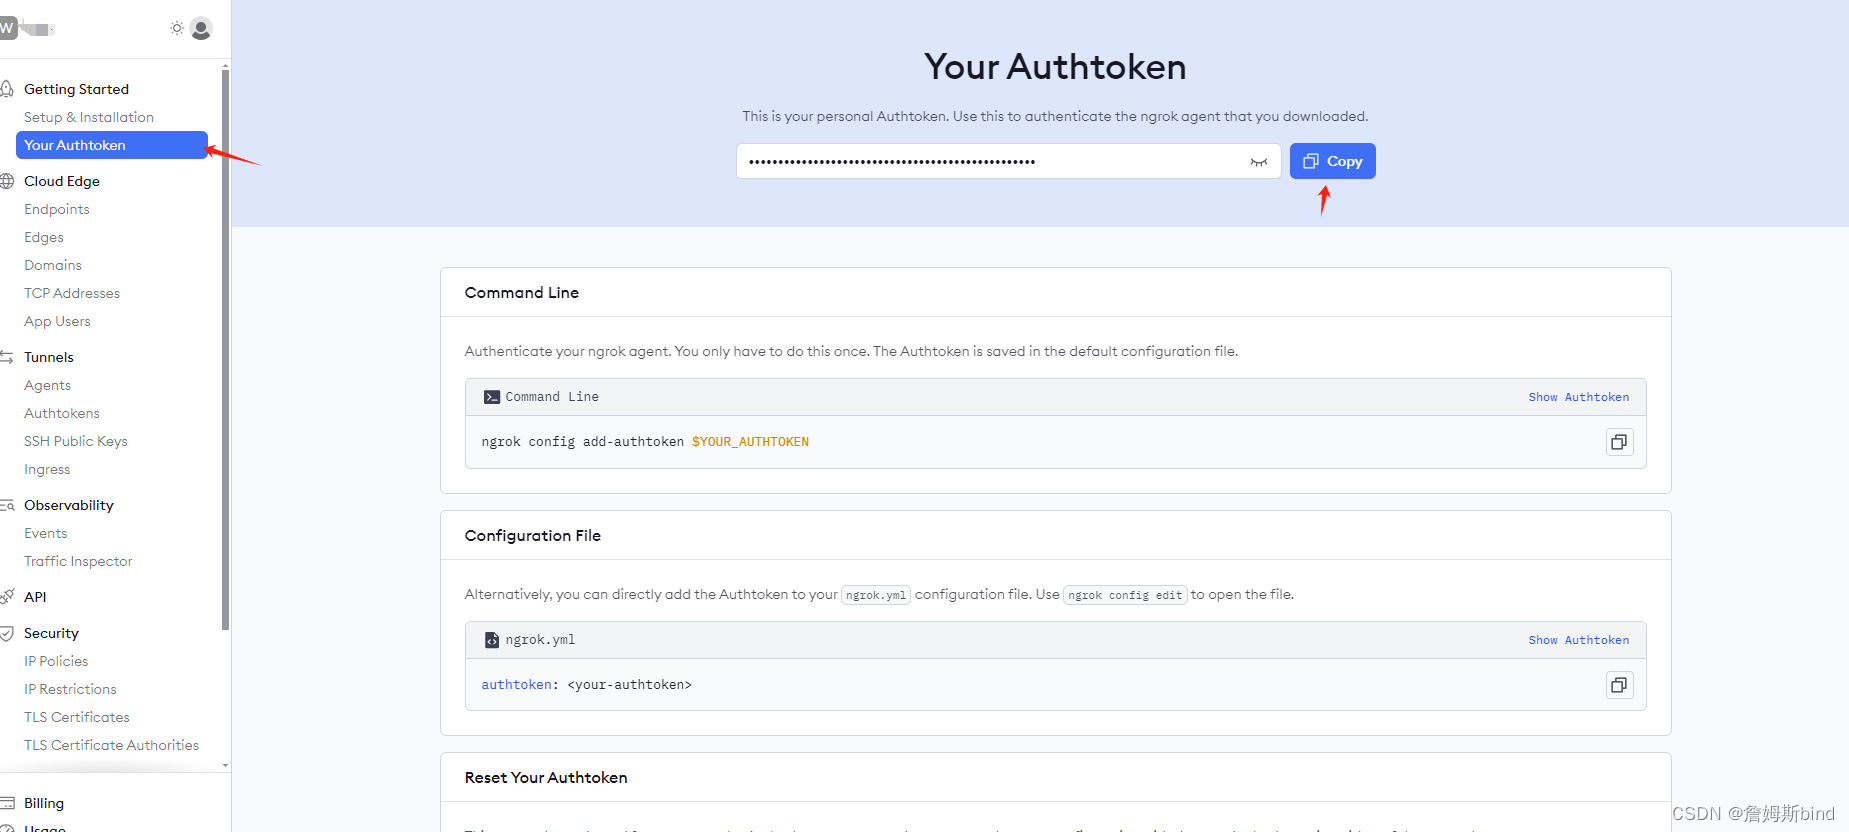
Task: Click the API plug icon
Action: coord(7,597)
